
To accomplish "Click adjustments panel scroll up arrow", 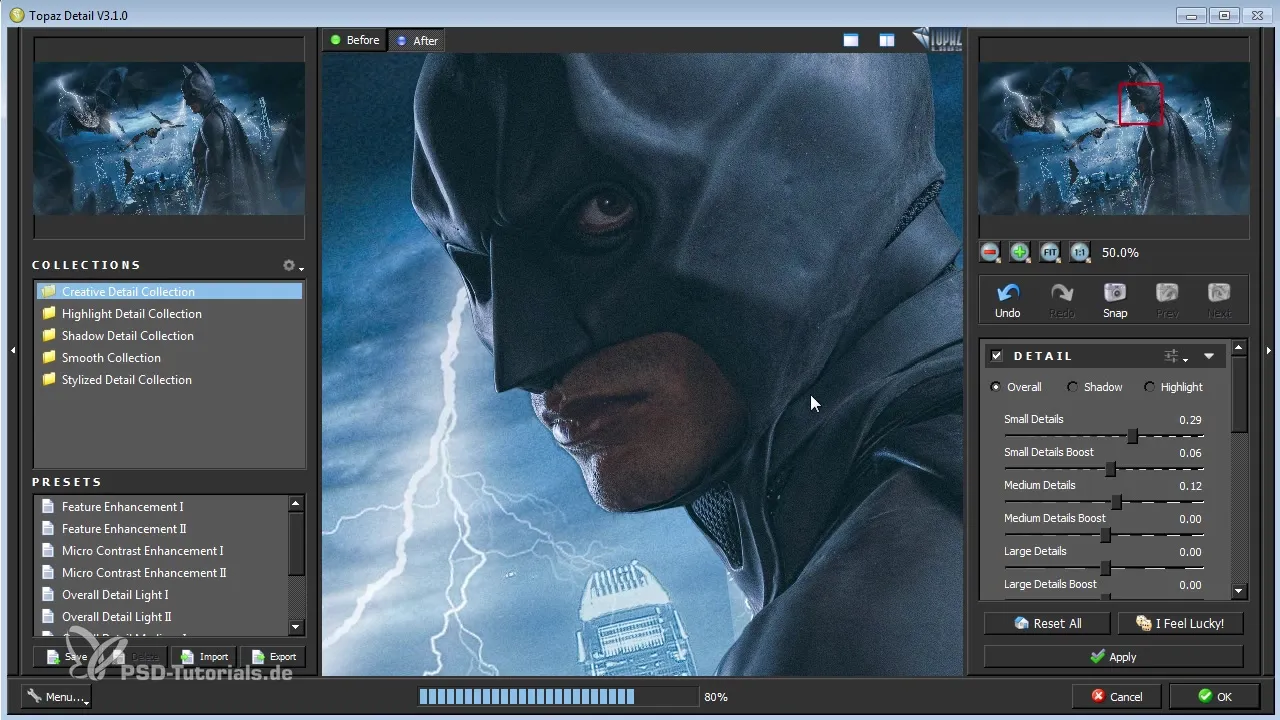I will [1239, 348].
